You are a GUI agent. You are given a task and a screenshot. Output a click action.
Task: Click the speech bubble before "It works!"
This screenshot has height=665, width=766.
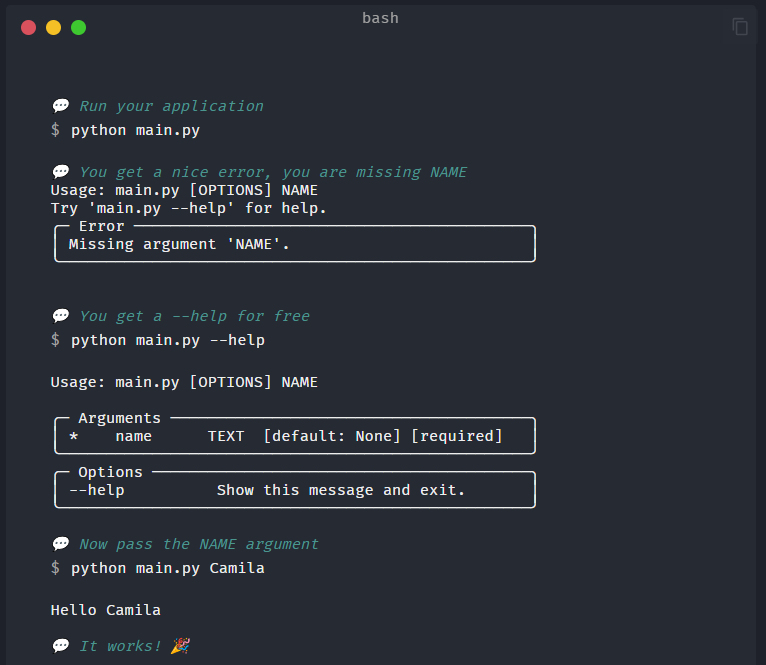(61, 646)
